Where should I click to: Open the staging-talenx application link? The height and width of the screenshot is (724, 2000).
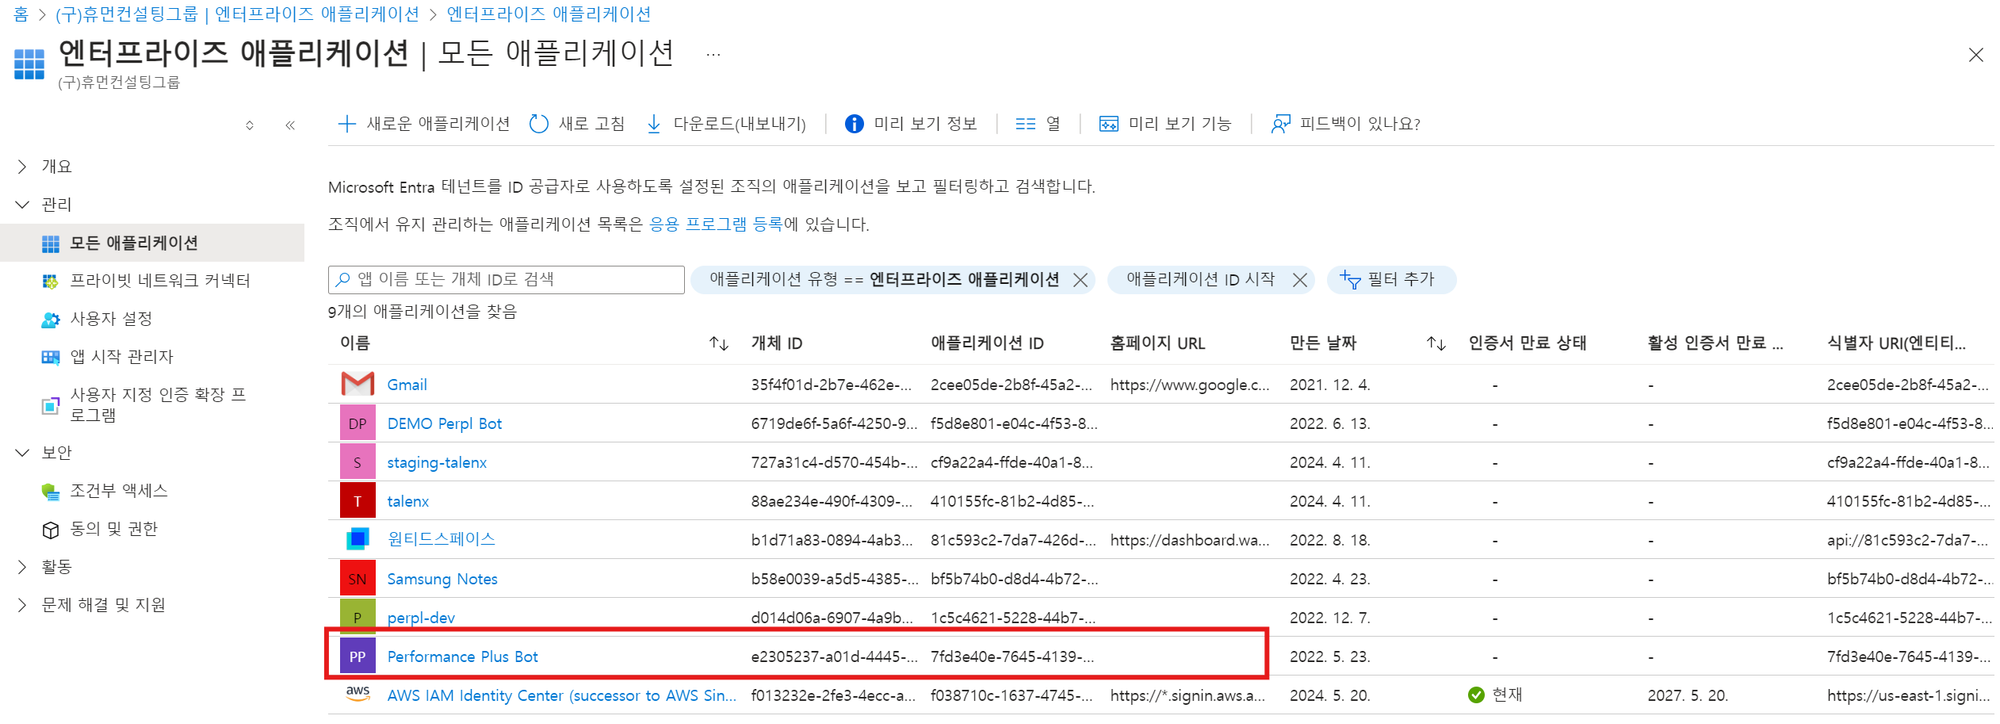click(437, 463)
